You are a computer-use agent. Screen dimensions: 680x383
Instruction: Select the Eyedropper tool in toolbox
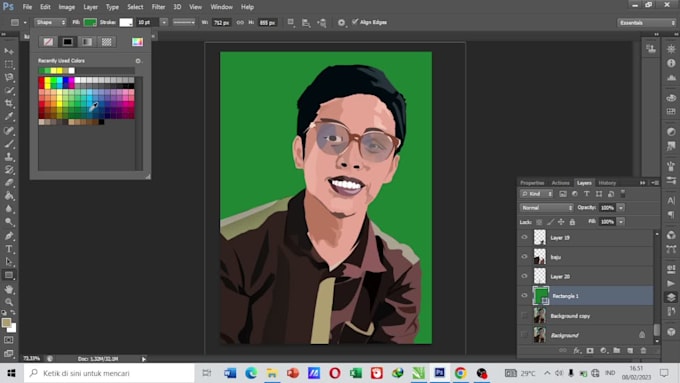click(x=9, y=116)
